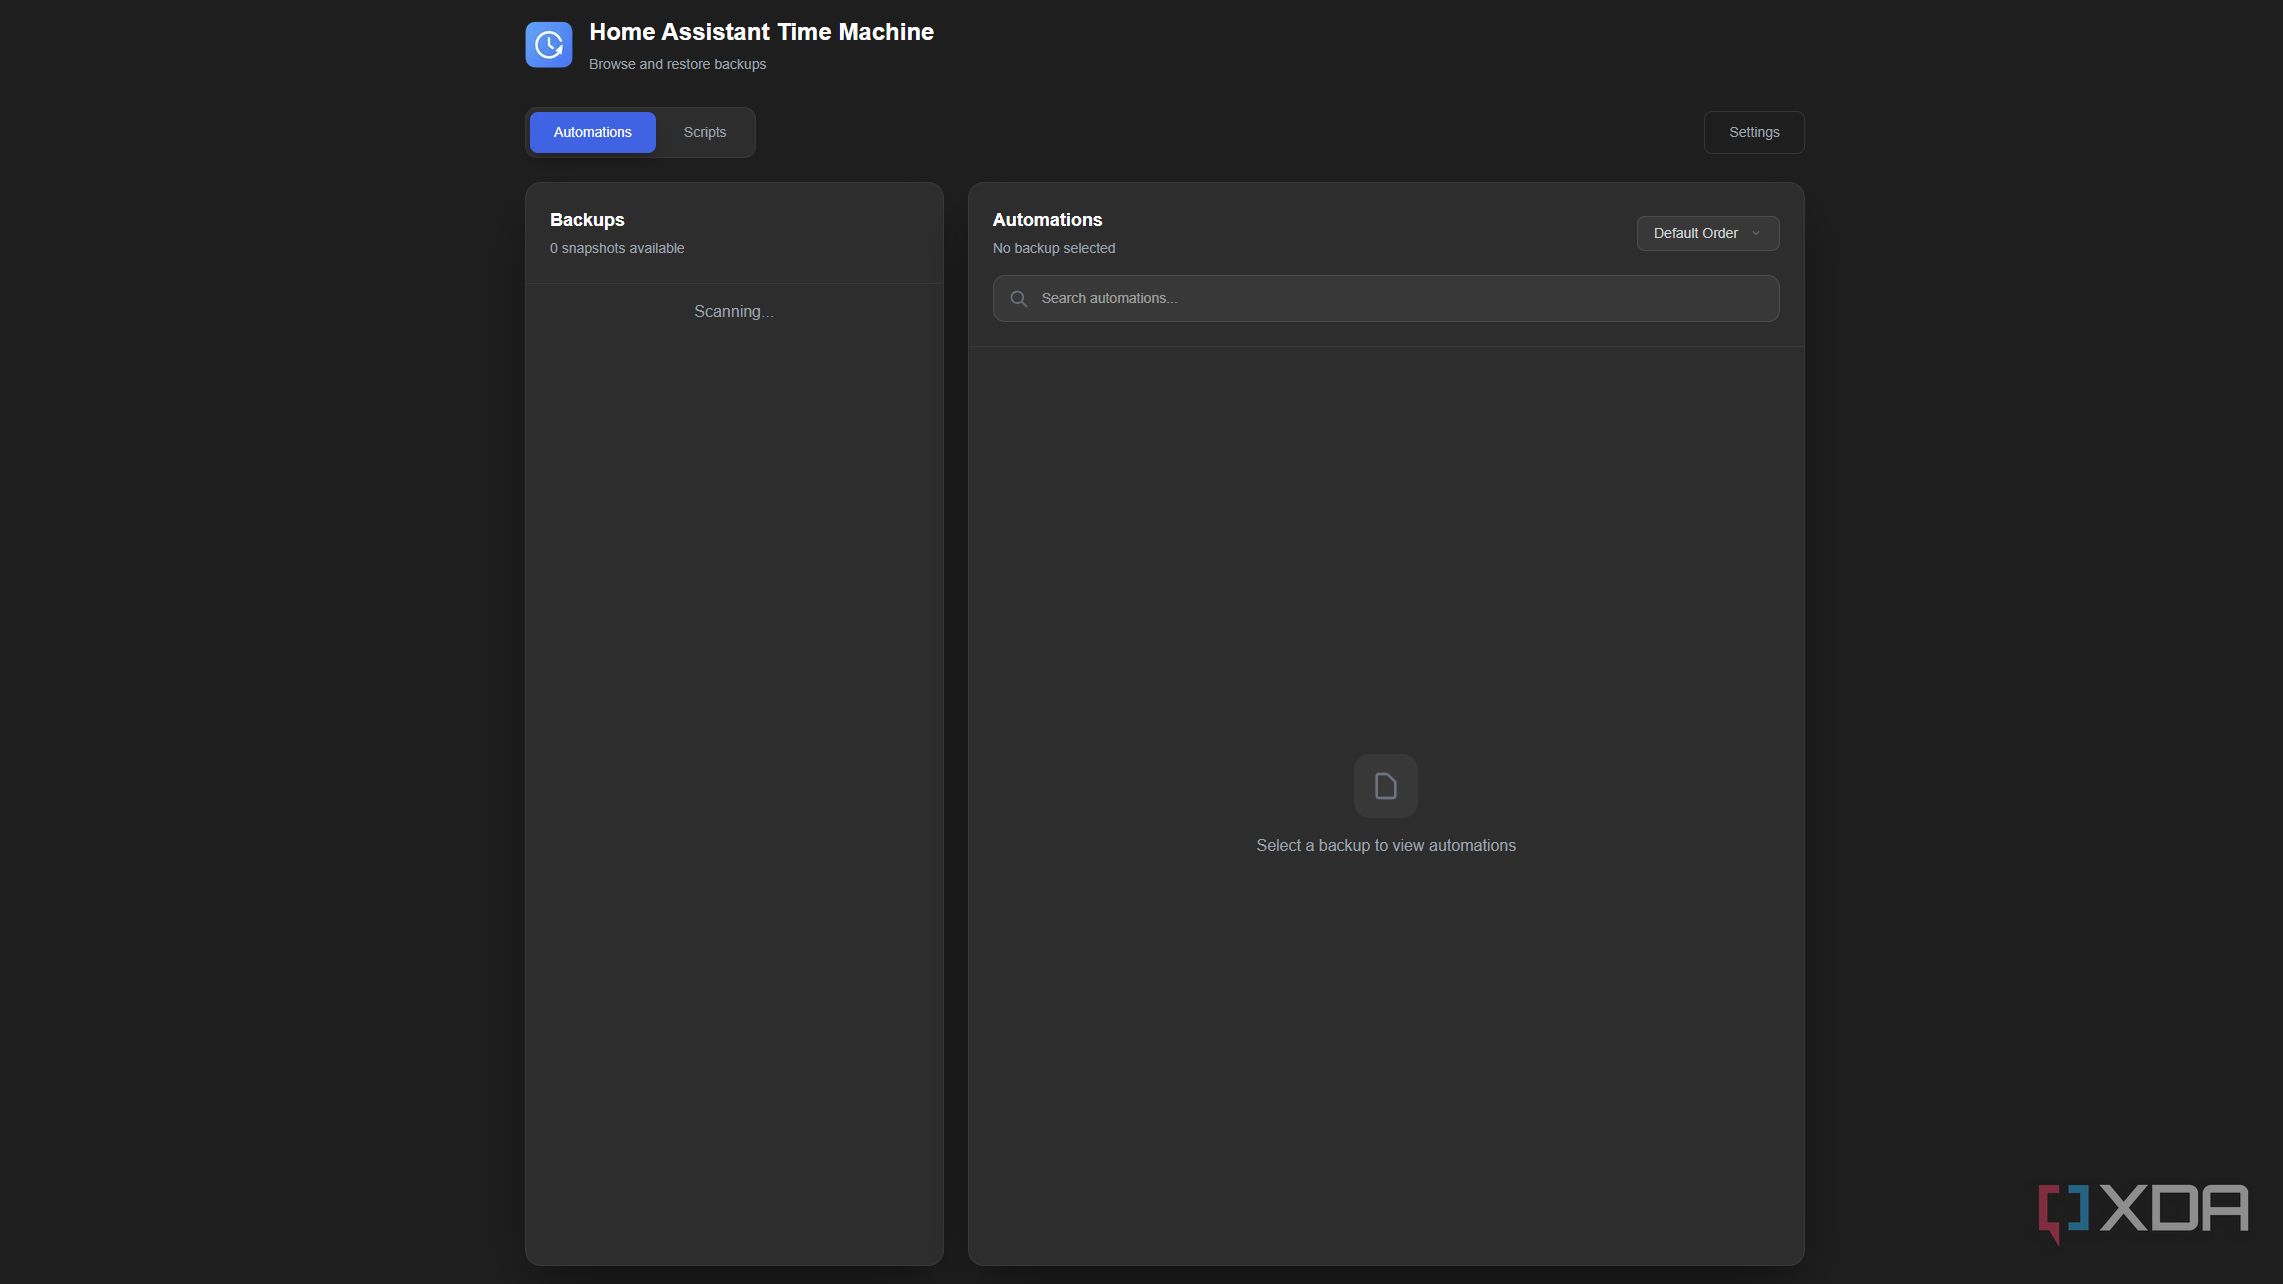Click '0 snapshots available' text
This screenshot has height=1284, width=2283.
(617, 248)
